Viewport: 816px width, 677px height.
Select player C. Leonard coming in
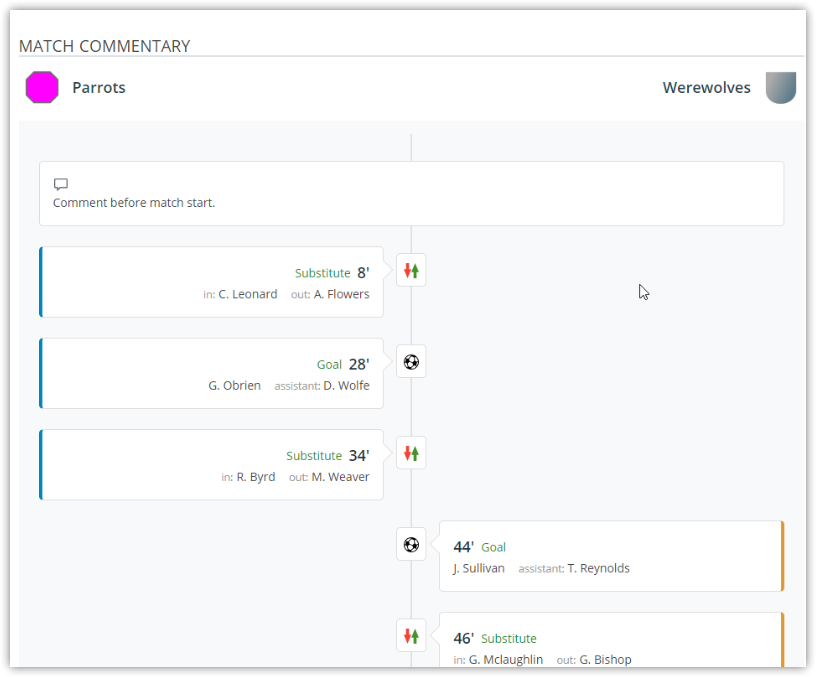coord(248,294)
